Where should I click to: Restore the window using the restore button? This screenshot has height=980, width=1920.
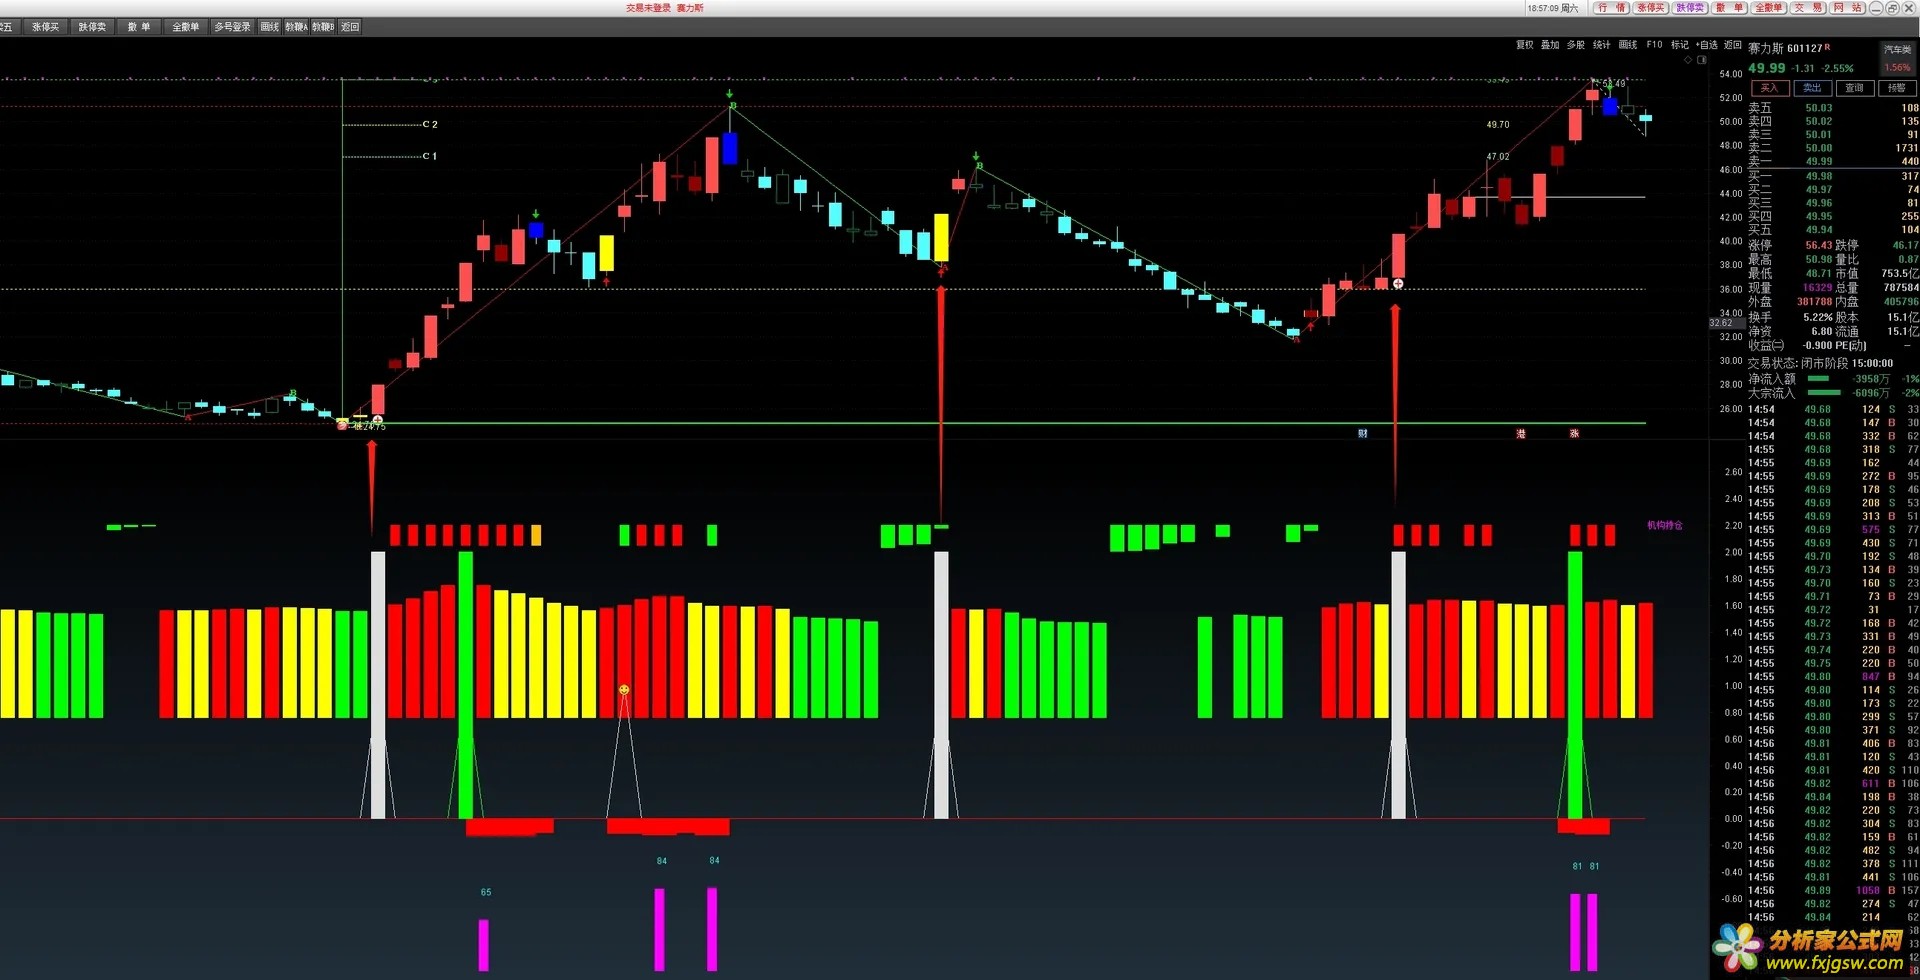click(1892, 8)
